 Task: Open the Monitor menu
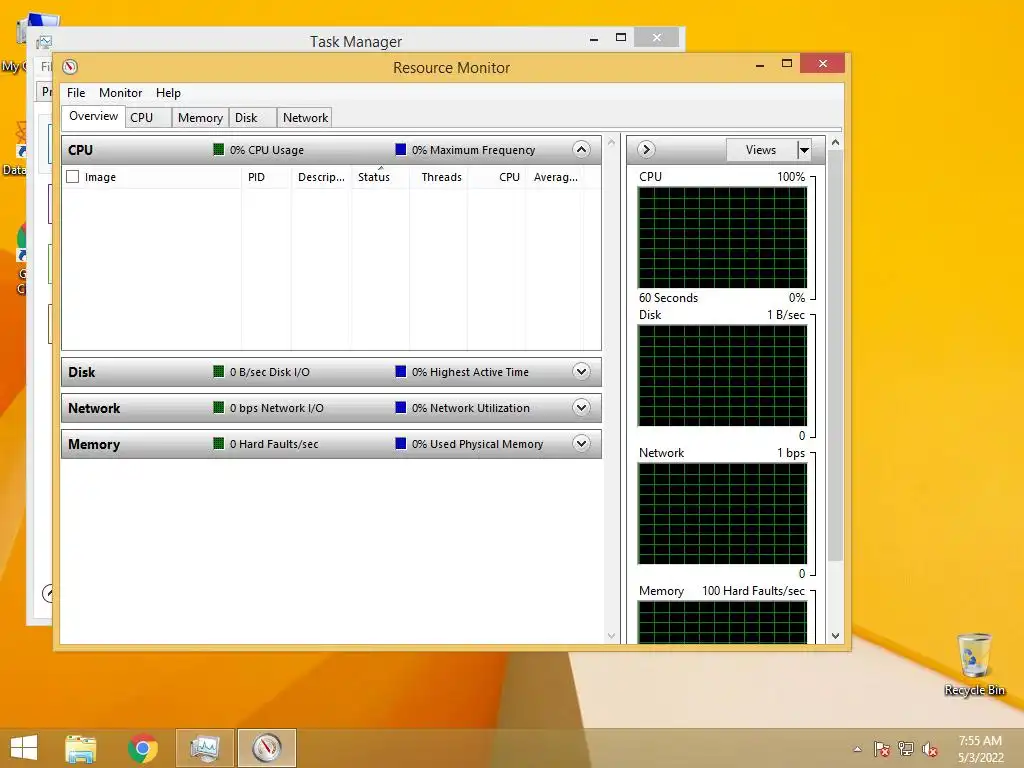120,93
